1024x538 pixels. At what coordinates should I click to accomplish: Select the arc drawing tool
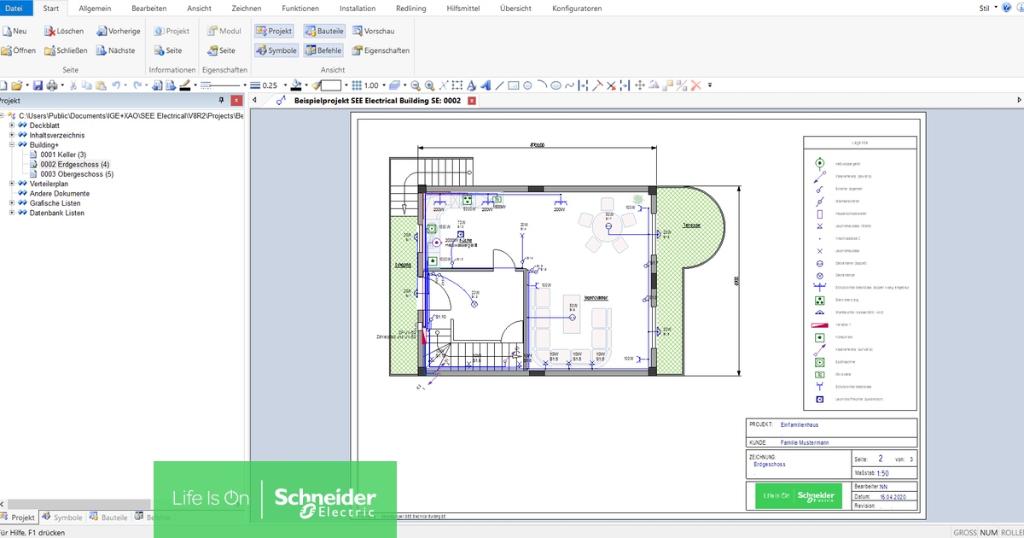pos(542,84)
